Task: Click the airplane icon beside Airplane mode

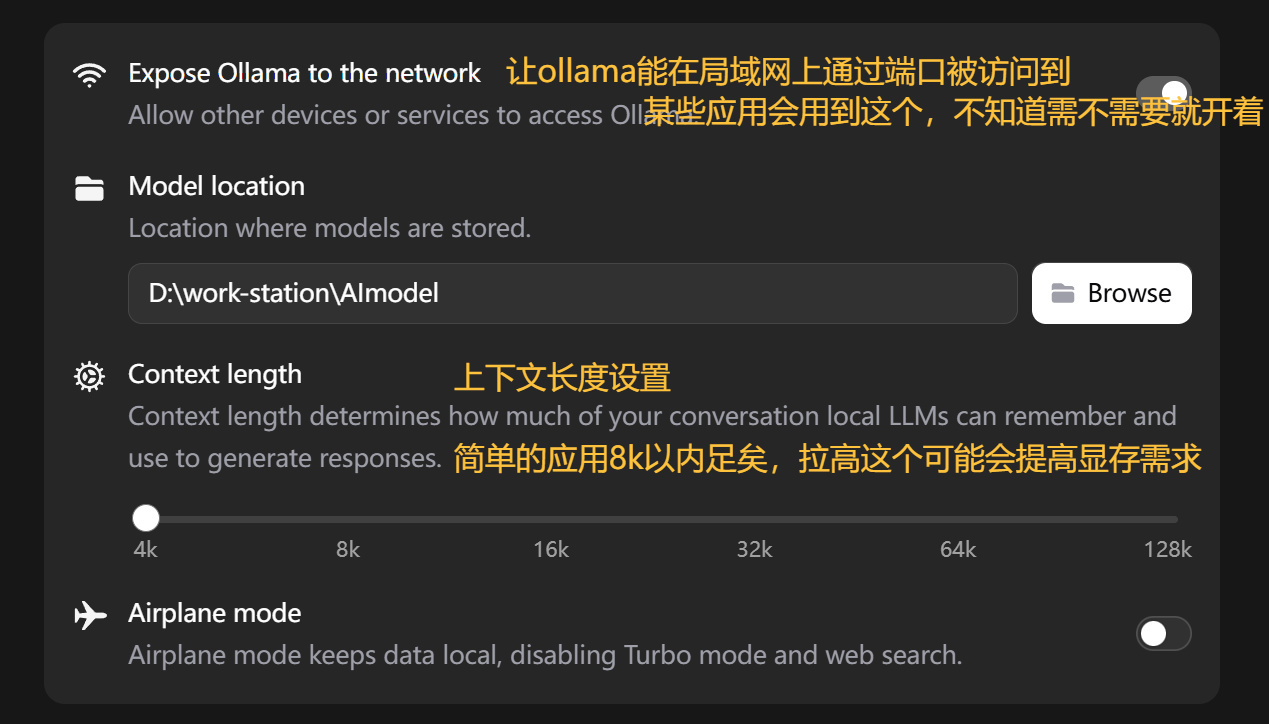Action: pyautogui.click(x=90, y=615)
